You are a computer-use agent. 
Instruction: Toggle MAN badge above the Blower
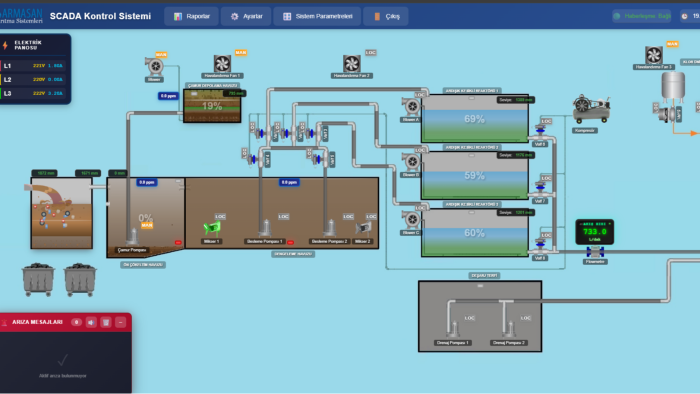[161, 54]
